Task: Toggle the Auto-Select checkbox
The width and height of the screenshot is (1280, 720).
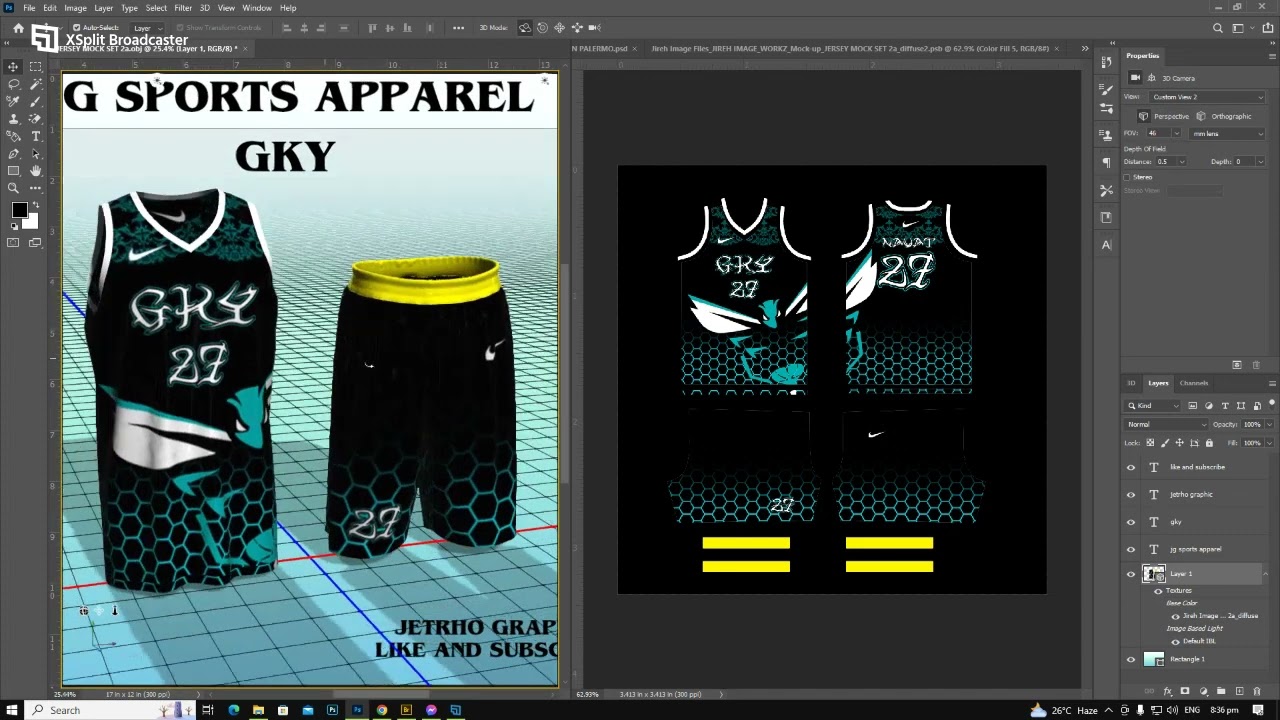Action: tap(77, 28)
